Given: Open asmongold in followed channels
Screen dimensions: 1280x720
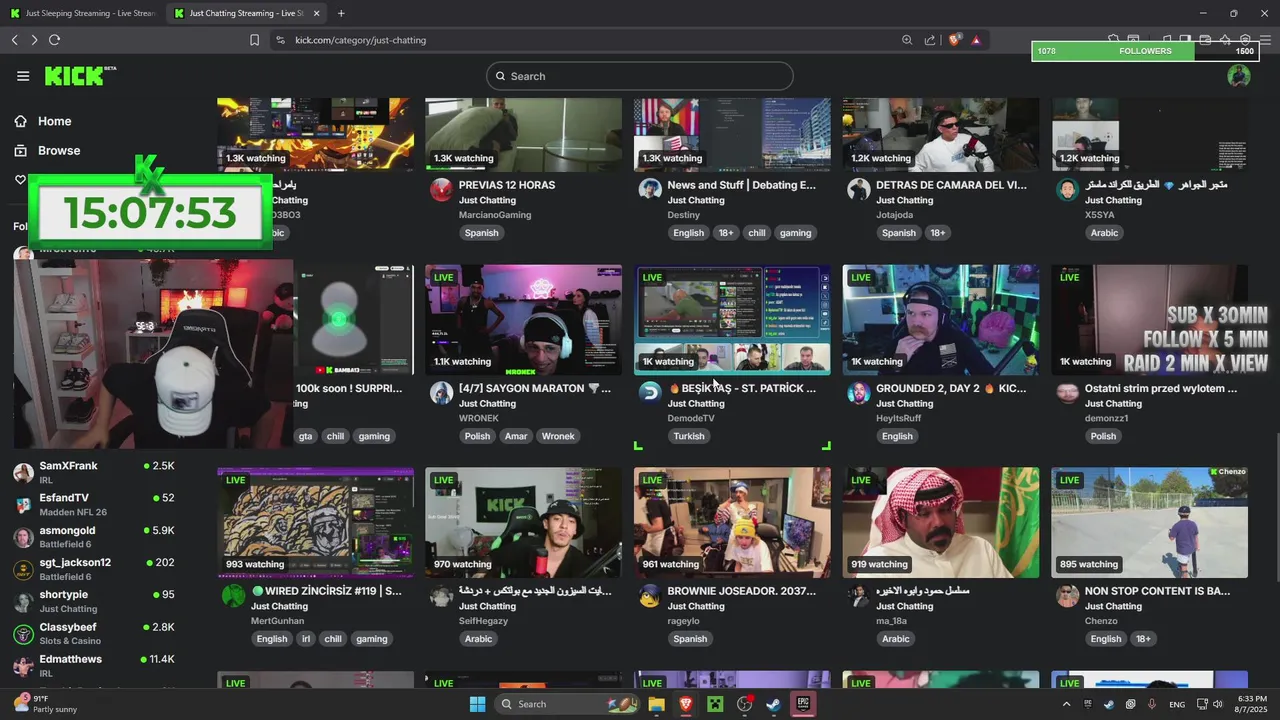Looking at the screenshot, I should pos(94,537).
